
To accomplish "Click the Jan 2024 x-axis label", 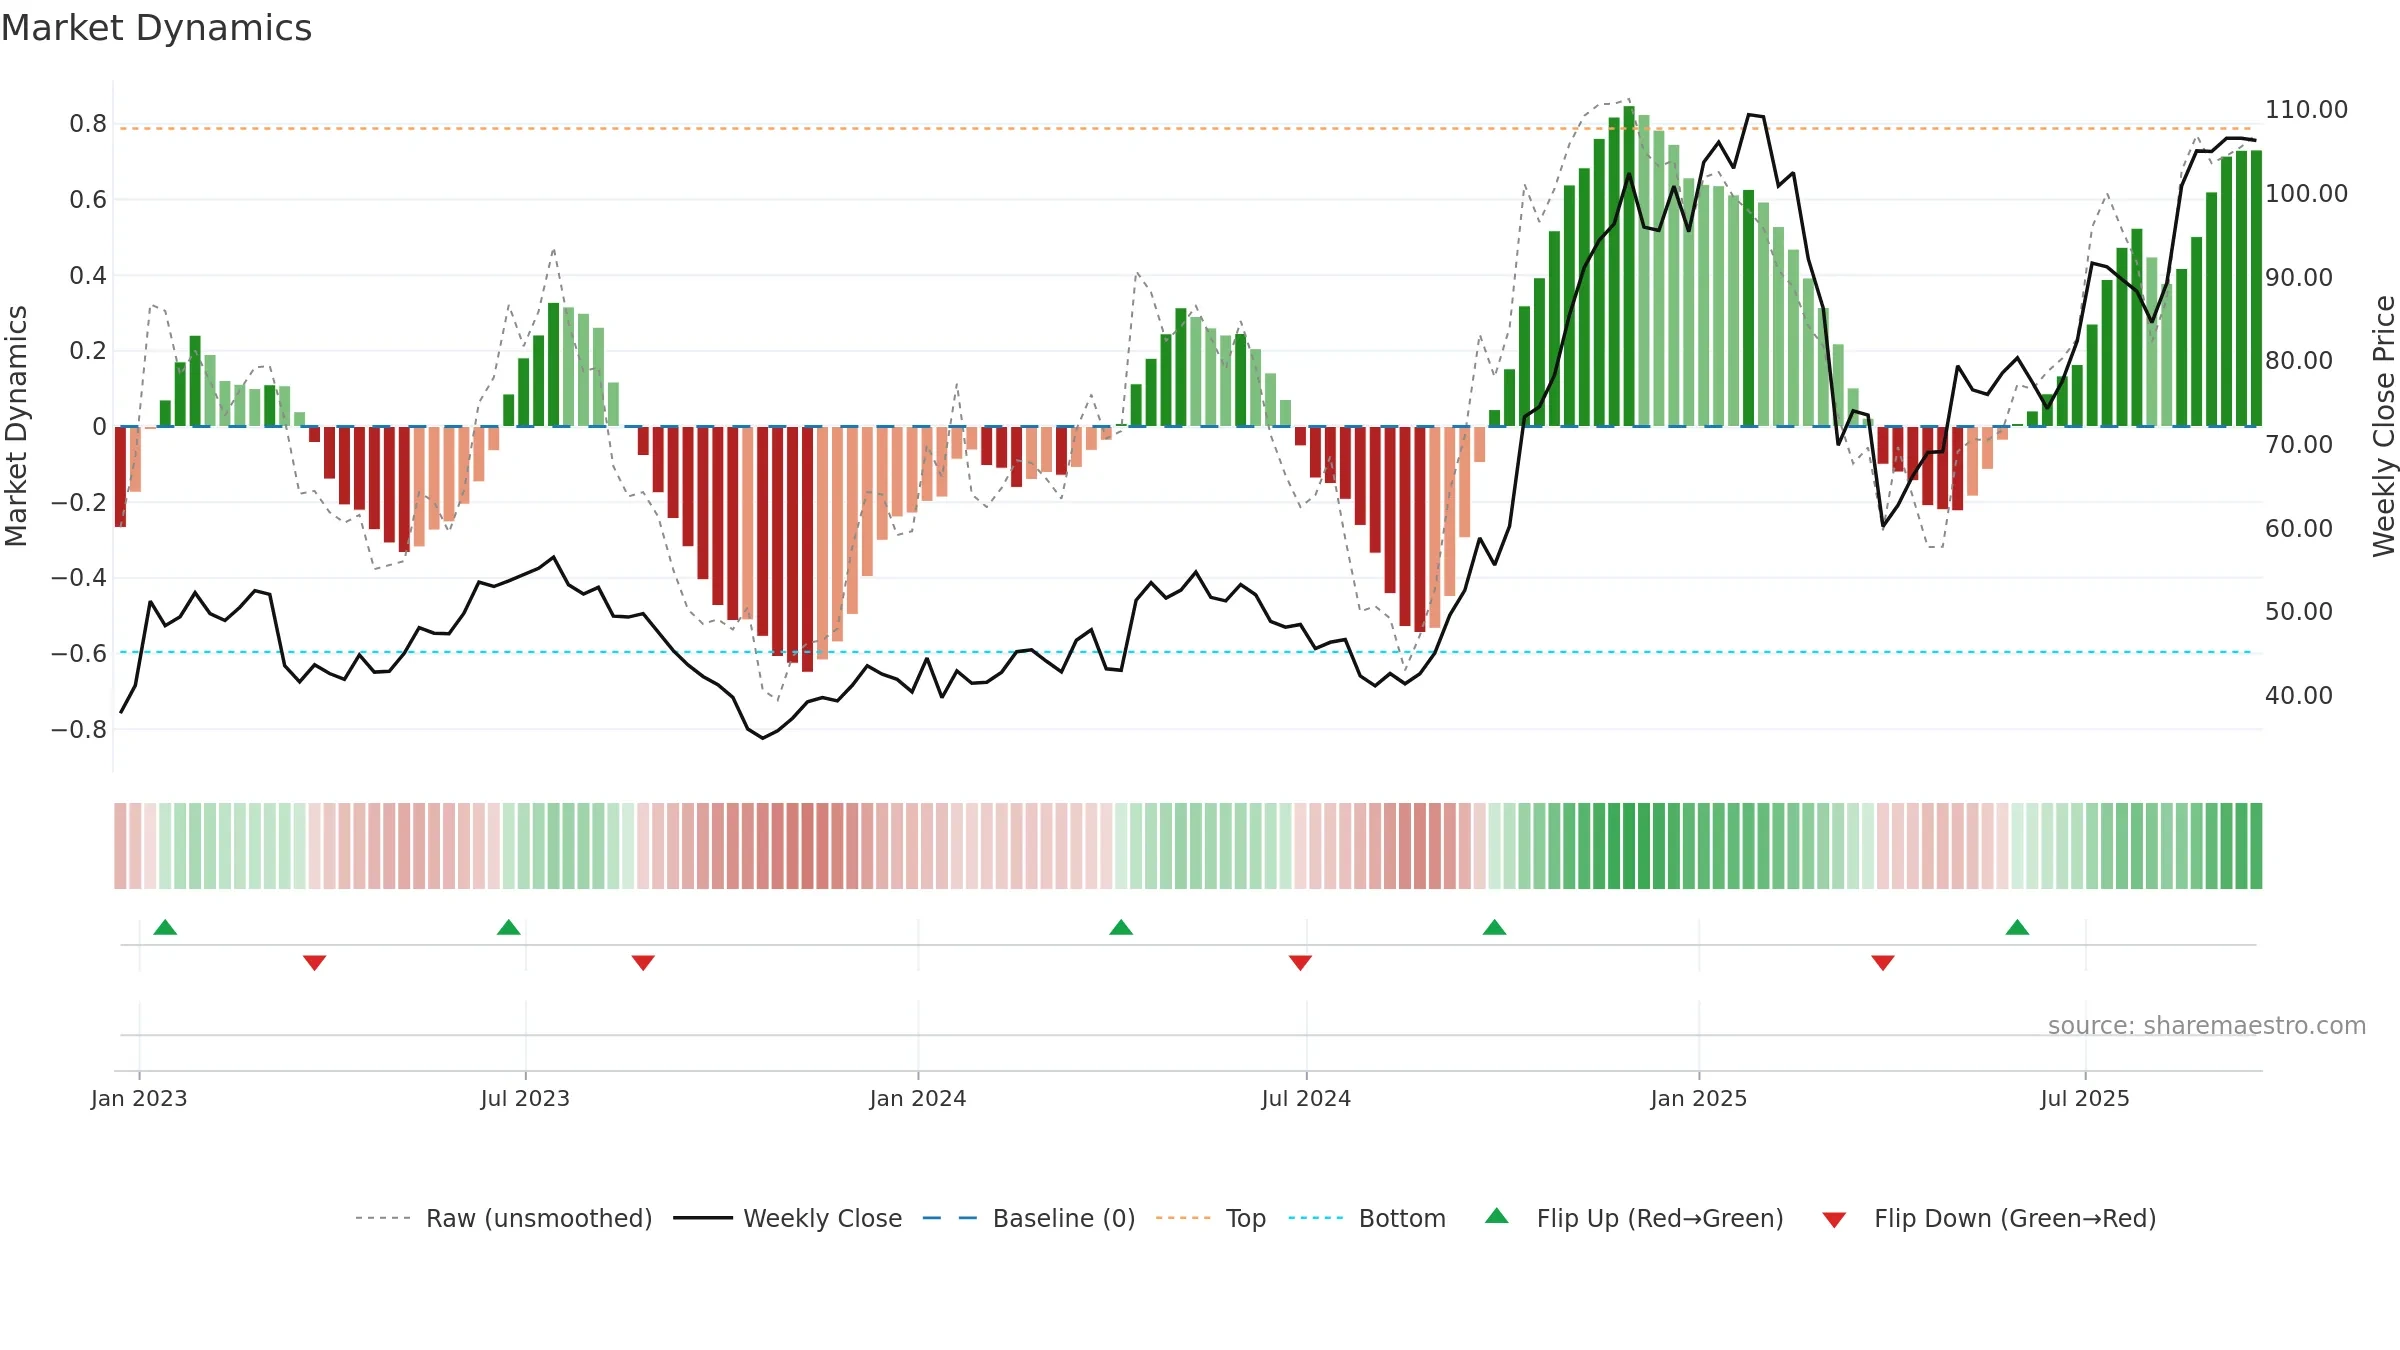I will click(918, 1098).
